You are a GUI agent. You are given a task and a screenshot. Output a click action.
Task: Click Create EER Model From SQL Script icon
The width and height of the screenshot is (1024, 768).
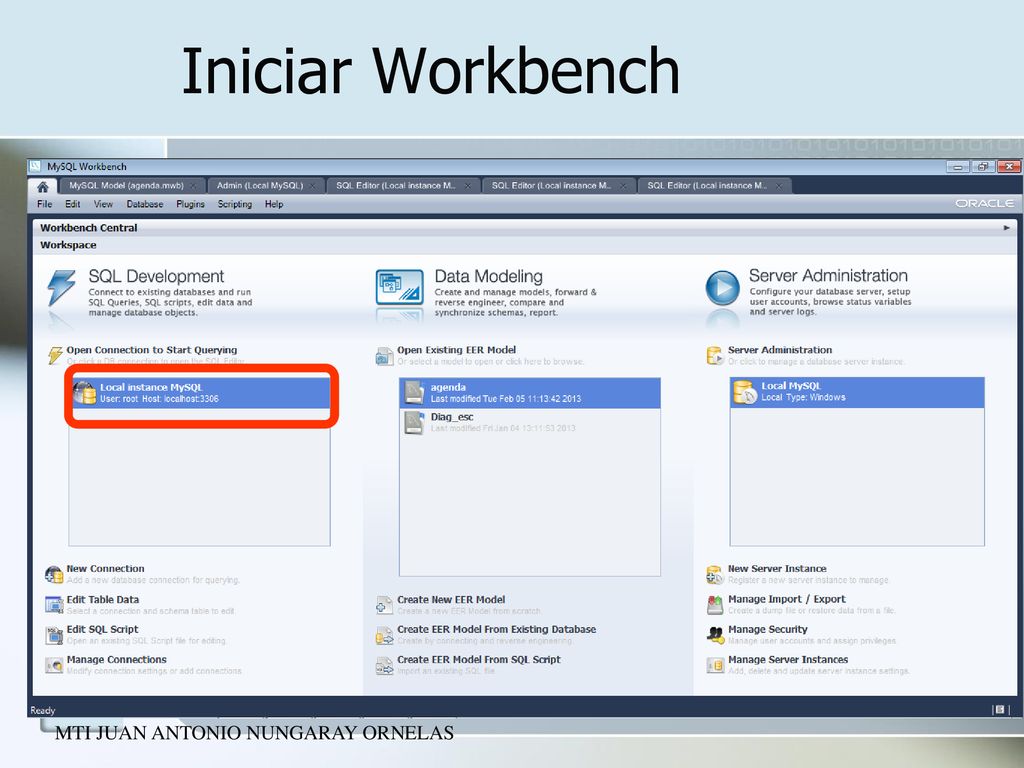click(384, 665)
